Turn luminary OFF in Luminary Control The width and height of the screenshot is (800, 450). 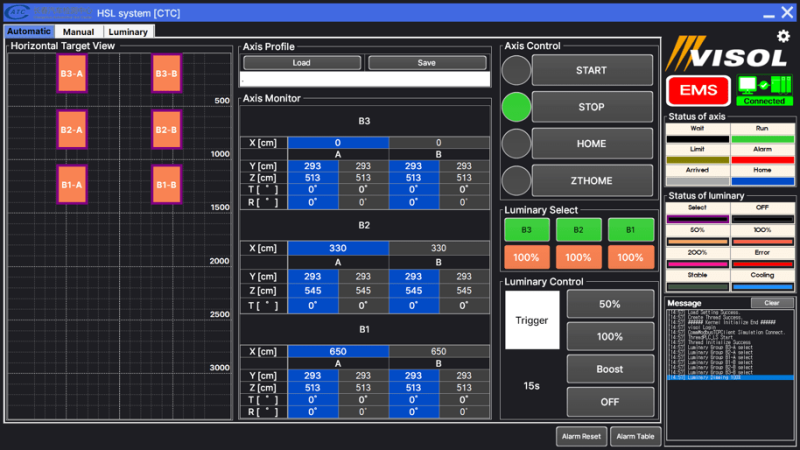pos(610,402)
